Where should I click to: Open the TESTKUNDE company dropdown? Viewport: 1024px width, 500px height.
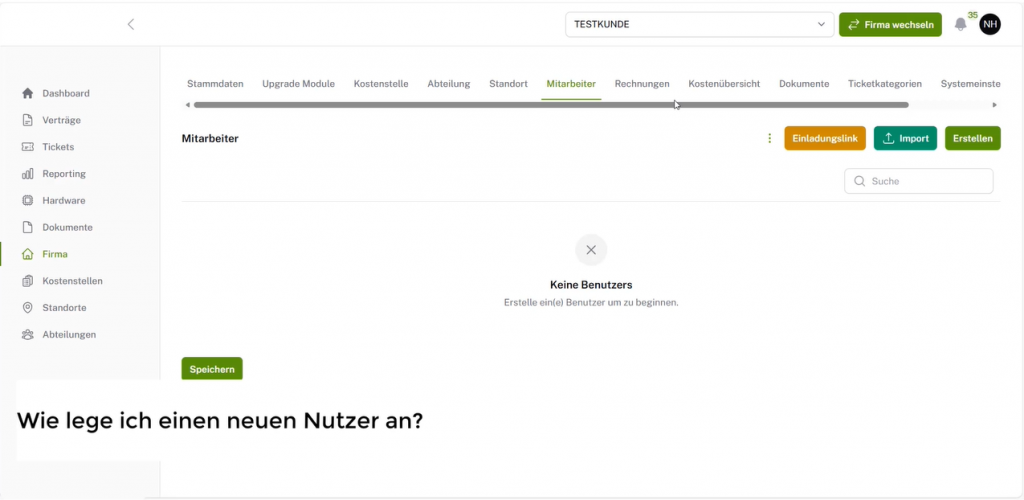pyautogui.click(x=698, y=24)
